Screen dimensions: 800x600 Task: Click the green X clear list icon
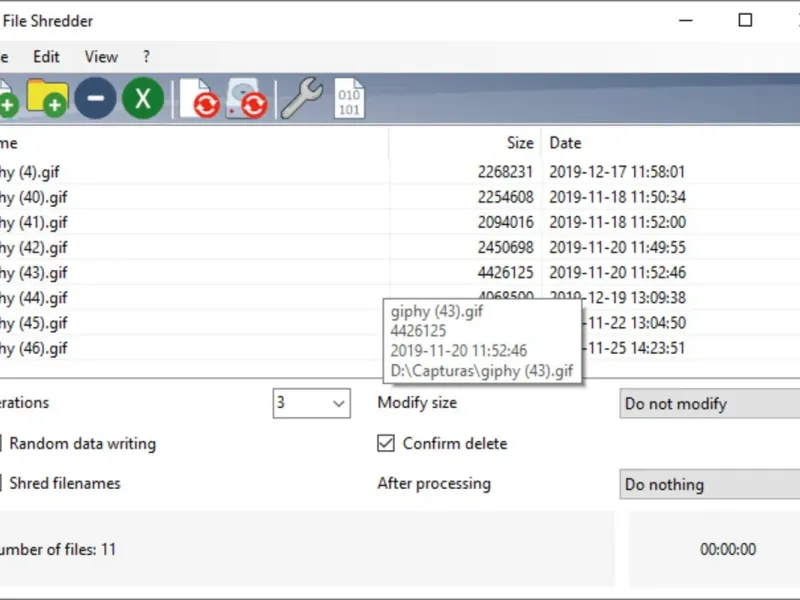pyautogui.click(x=143, y=98)
